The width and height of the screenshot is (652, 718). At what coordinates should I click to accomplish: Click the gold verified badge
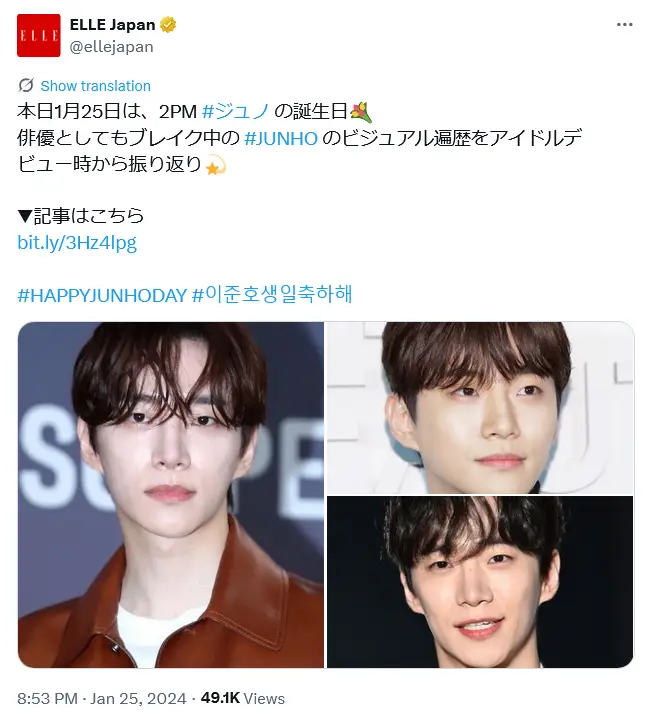click(168, 25)
